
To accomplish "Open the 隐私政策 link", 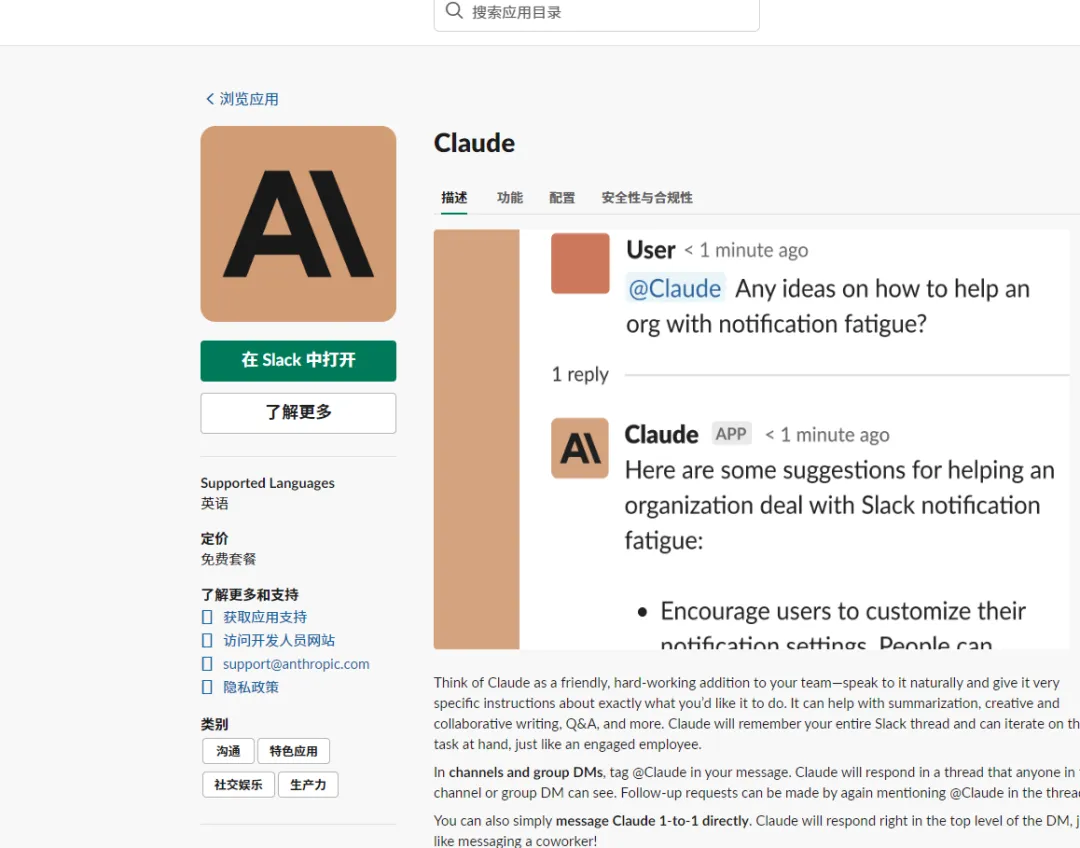I will coord(251,687).
